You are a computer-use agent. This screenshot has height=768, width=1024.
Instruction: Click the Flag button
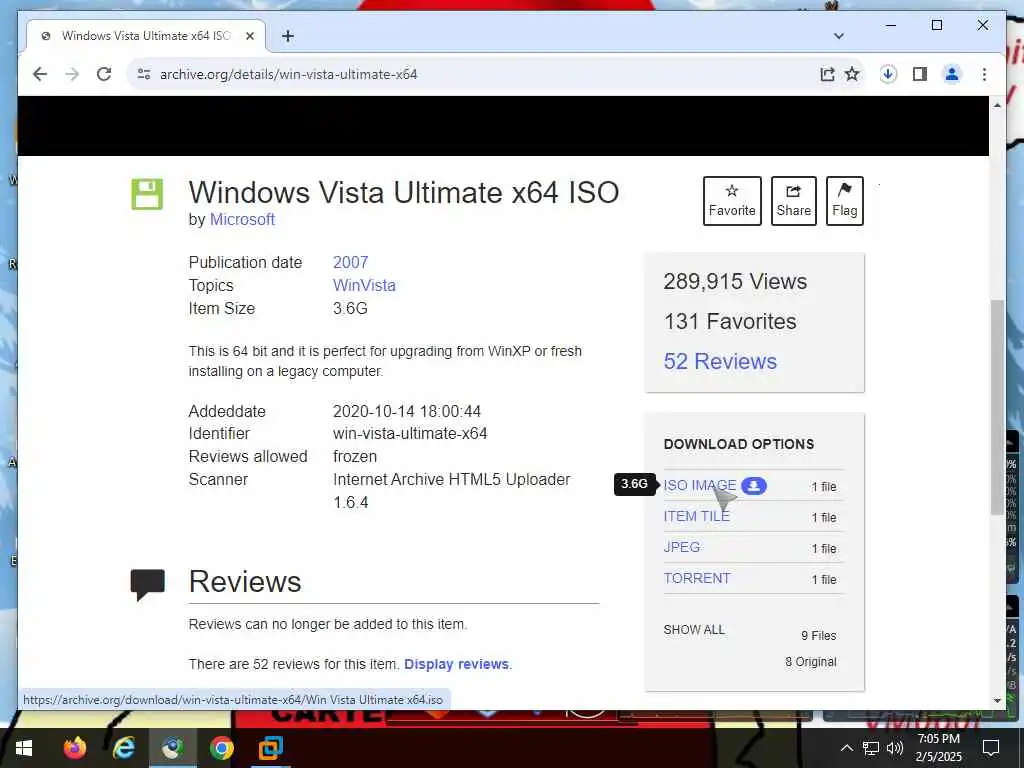click(844, 200)
